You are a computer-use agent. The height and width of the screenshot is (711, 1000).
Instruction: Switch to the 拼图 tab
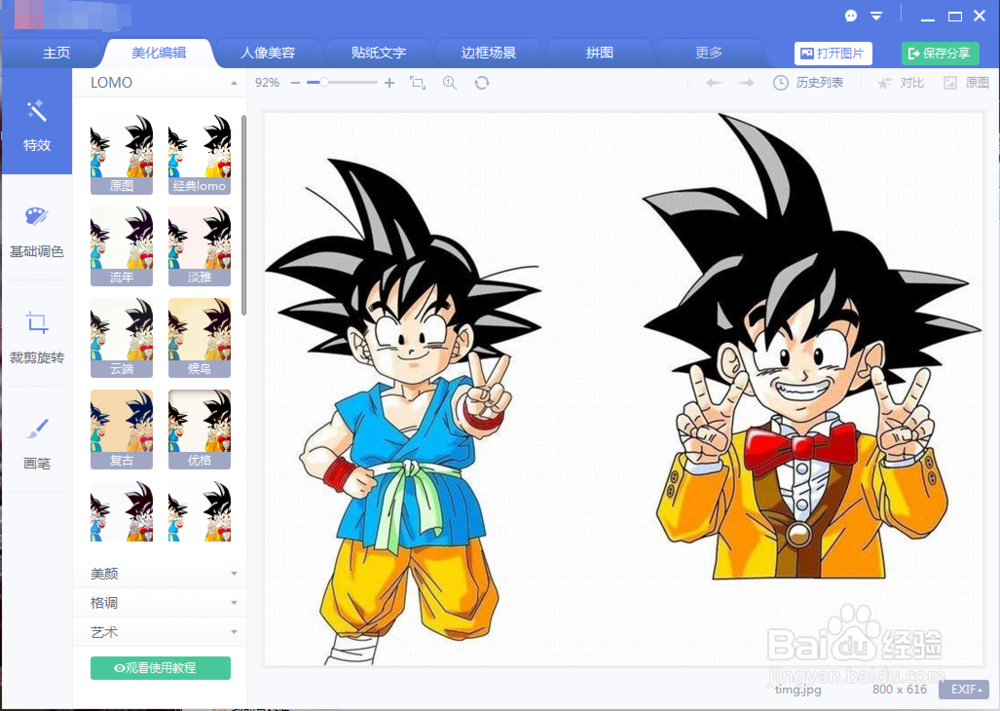(599, 53)
